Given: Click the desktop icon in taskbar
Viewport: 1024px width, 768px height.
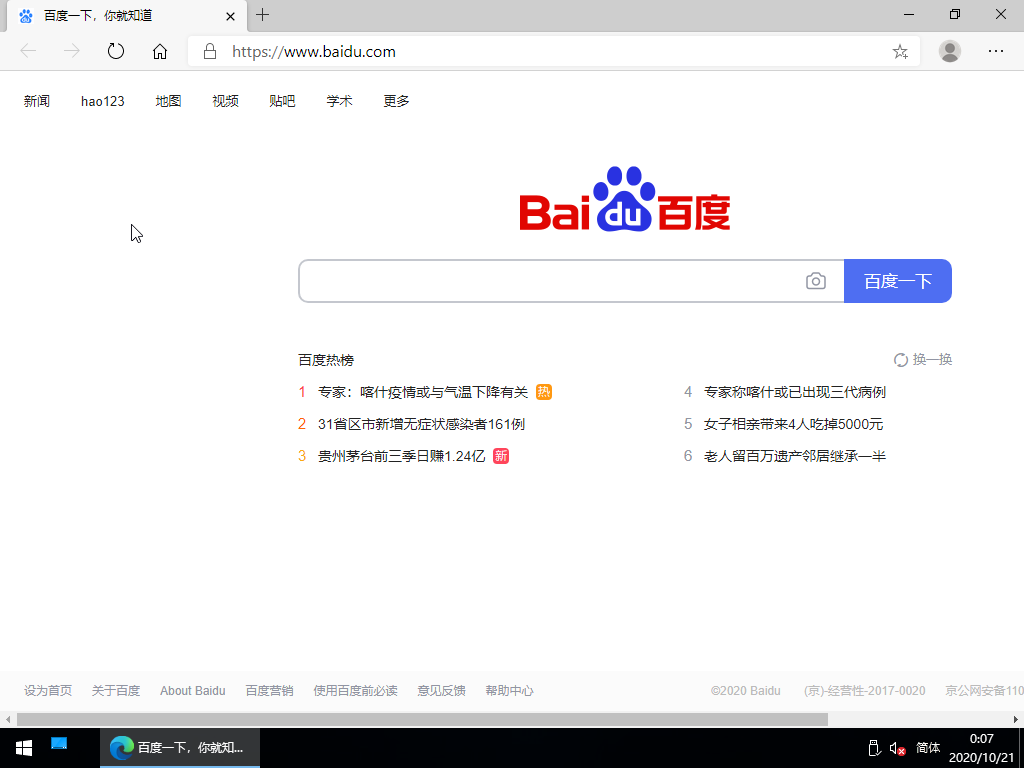Looking at the screenshot, I should click(59, 744).
